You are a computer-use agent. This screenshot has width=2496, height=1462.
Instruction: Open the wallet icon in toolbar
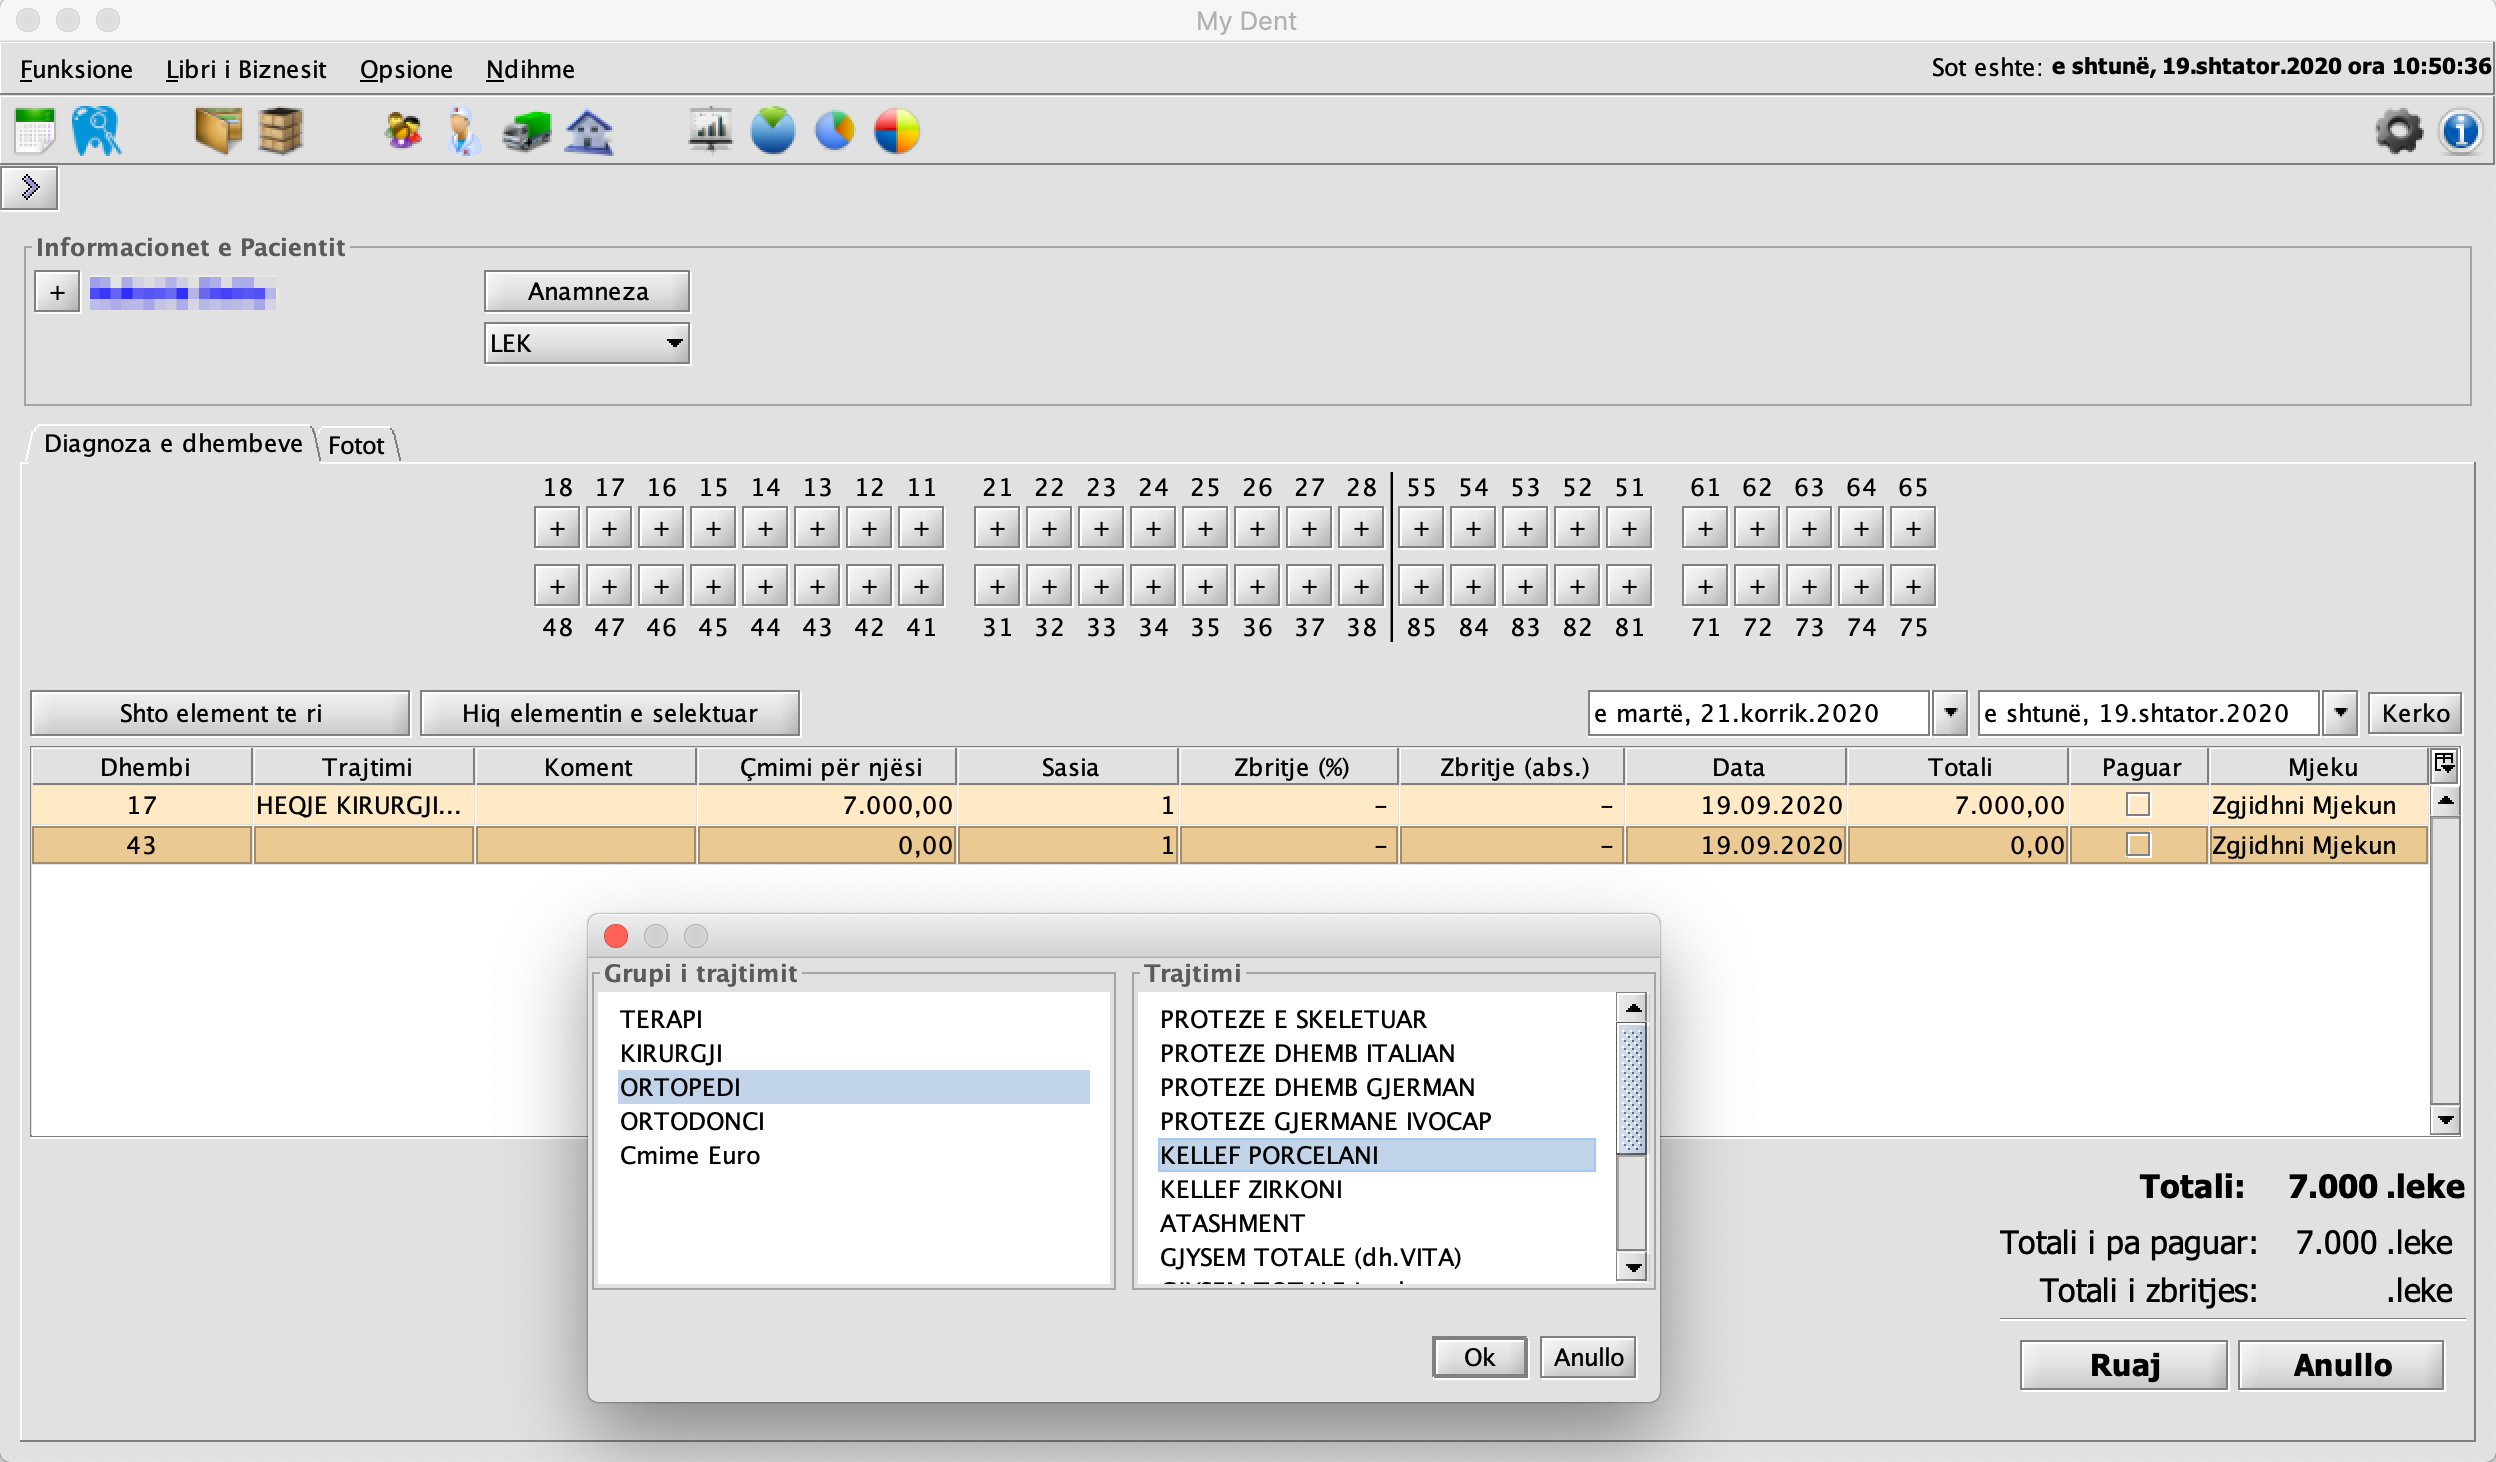pos(218,131)
